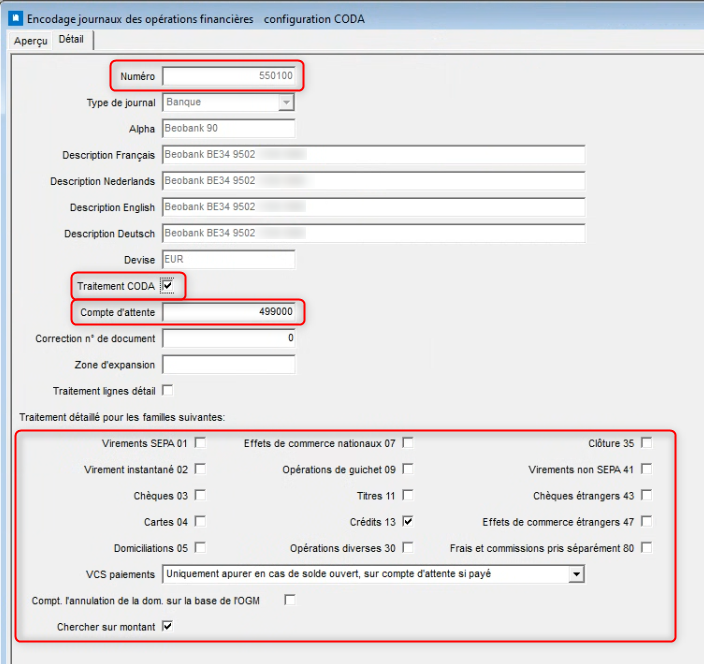Enable Domiciliations 05 checkbox
This screenshot has width=704, height=664.
(200, 547)
